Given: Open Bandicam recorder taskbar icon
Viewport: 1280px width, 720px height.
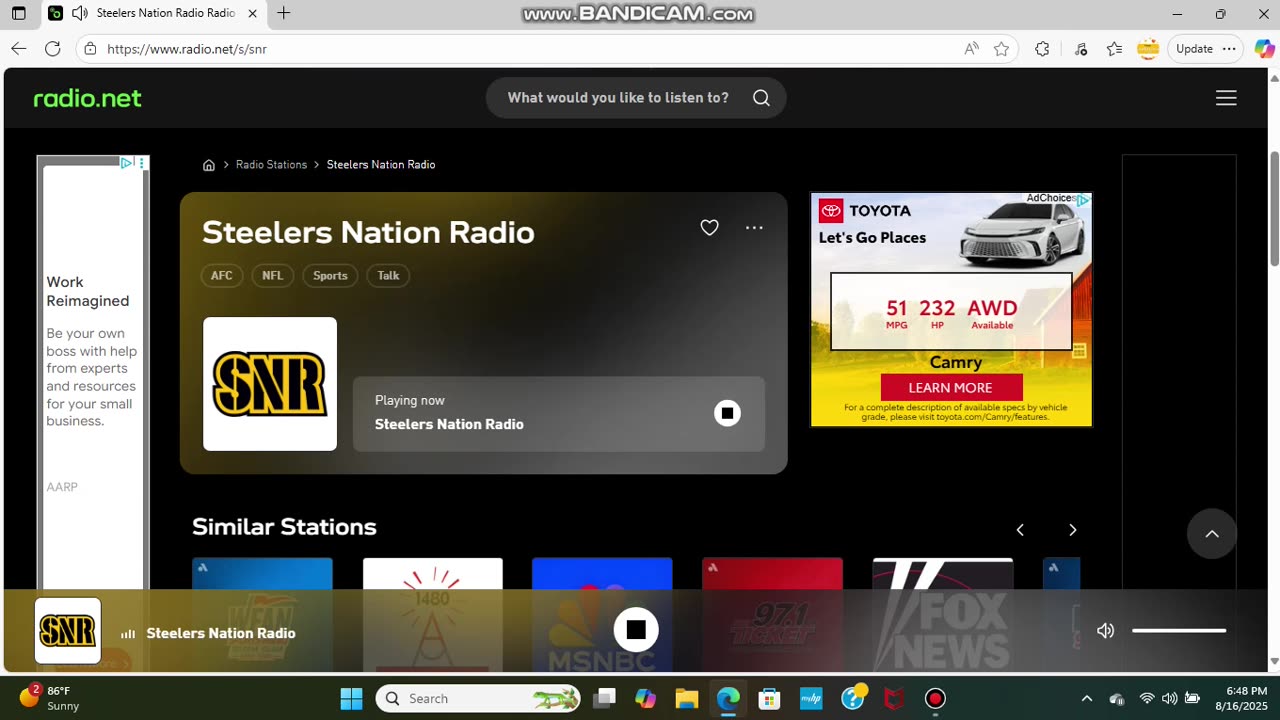Looking at the screenshot, I should pos(935,698).
